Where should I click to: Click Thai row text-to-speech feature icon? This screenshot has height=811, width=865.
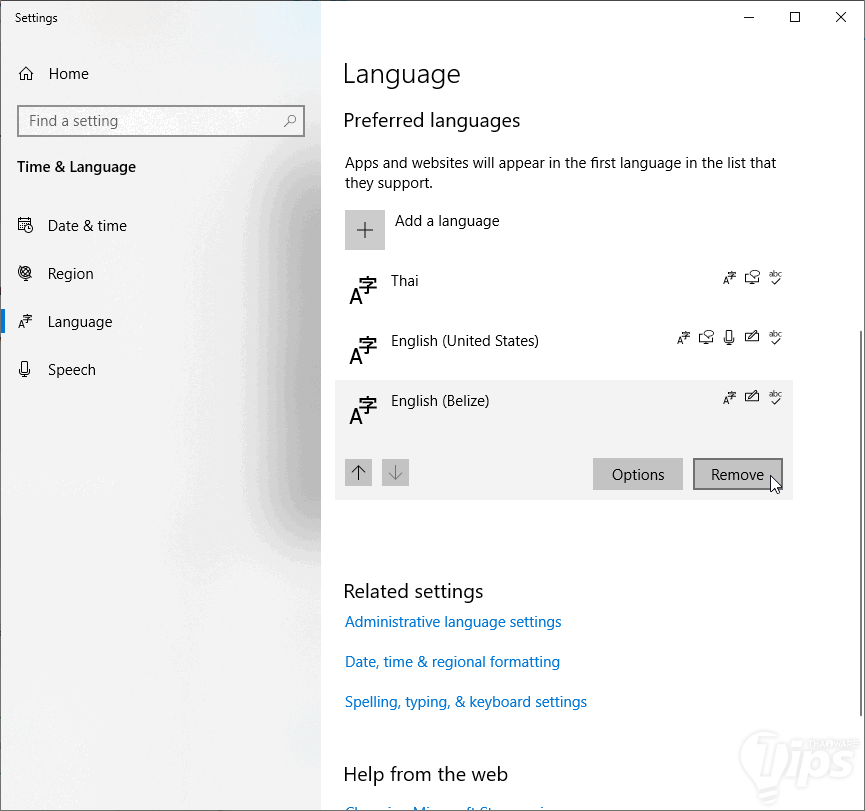752,277
